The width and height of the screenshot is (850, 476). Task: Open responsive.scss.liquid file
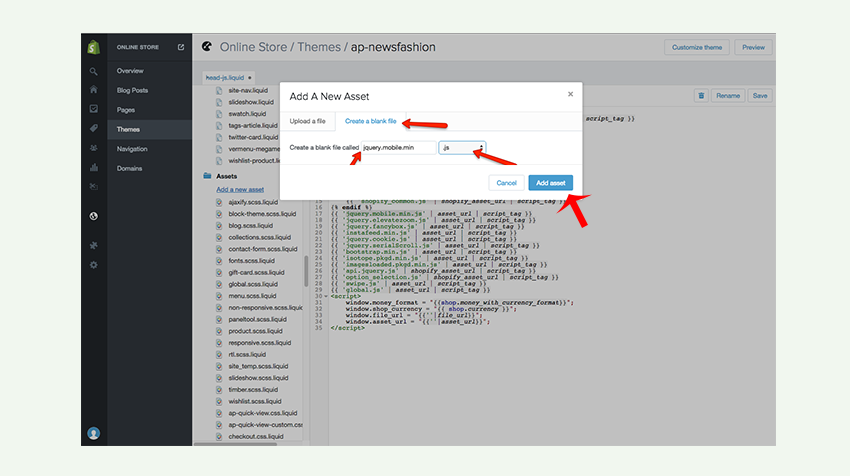tap(260, 343)
